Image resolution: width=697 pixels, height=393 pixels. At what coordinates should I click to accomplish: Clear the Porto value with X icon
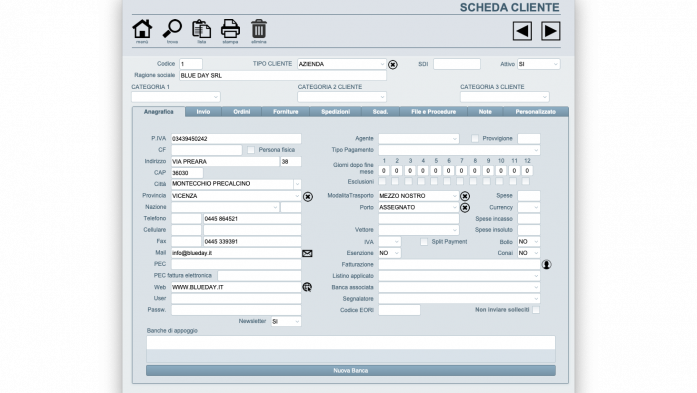pyautogui.click(x=465, y=208)
